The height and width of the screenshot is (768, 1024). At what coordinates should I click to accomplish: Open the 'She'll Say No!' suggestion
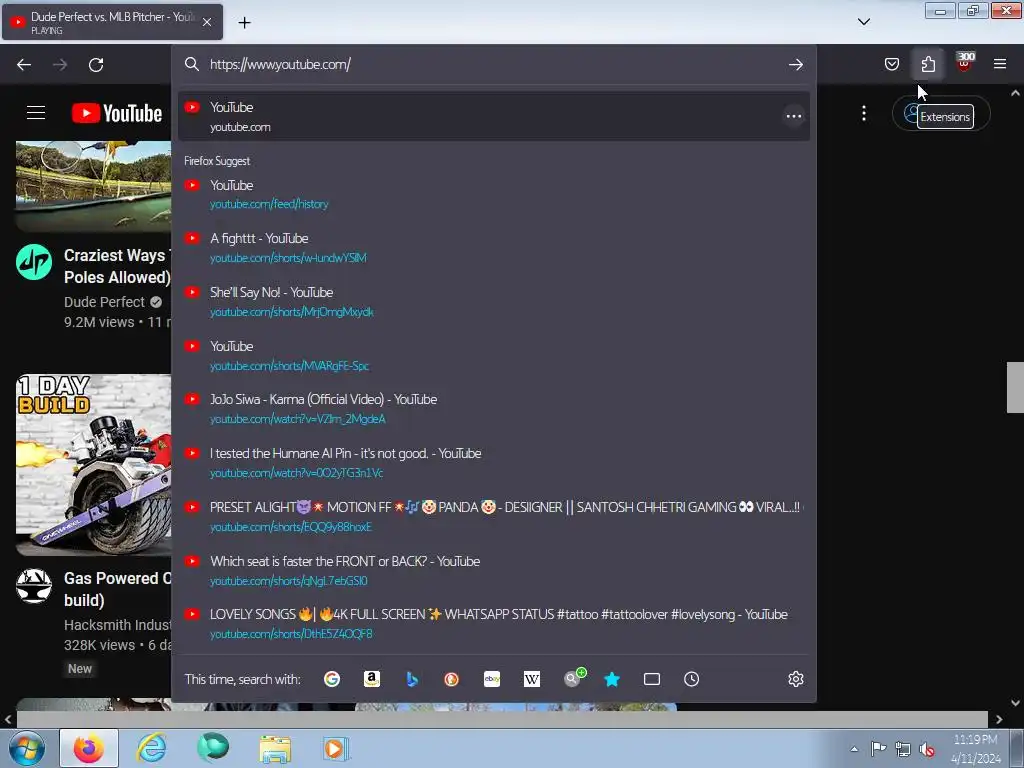click(x=494, y=302)
